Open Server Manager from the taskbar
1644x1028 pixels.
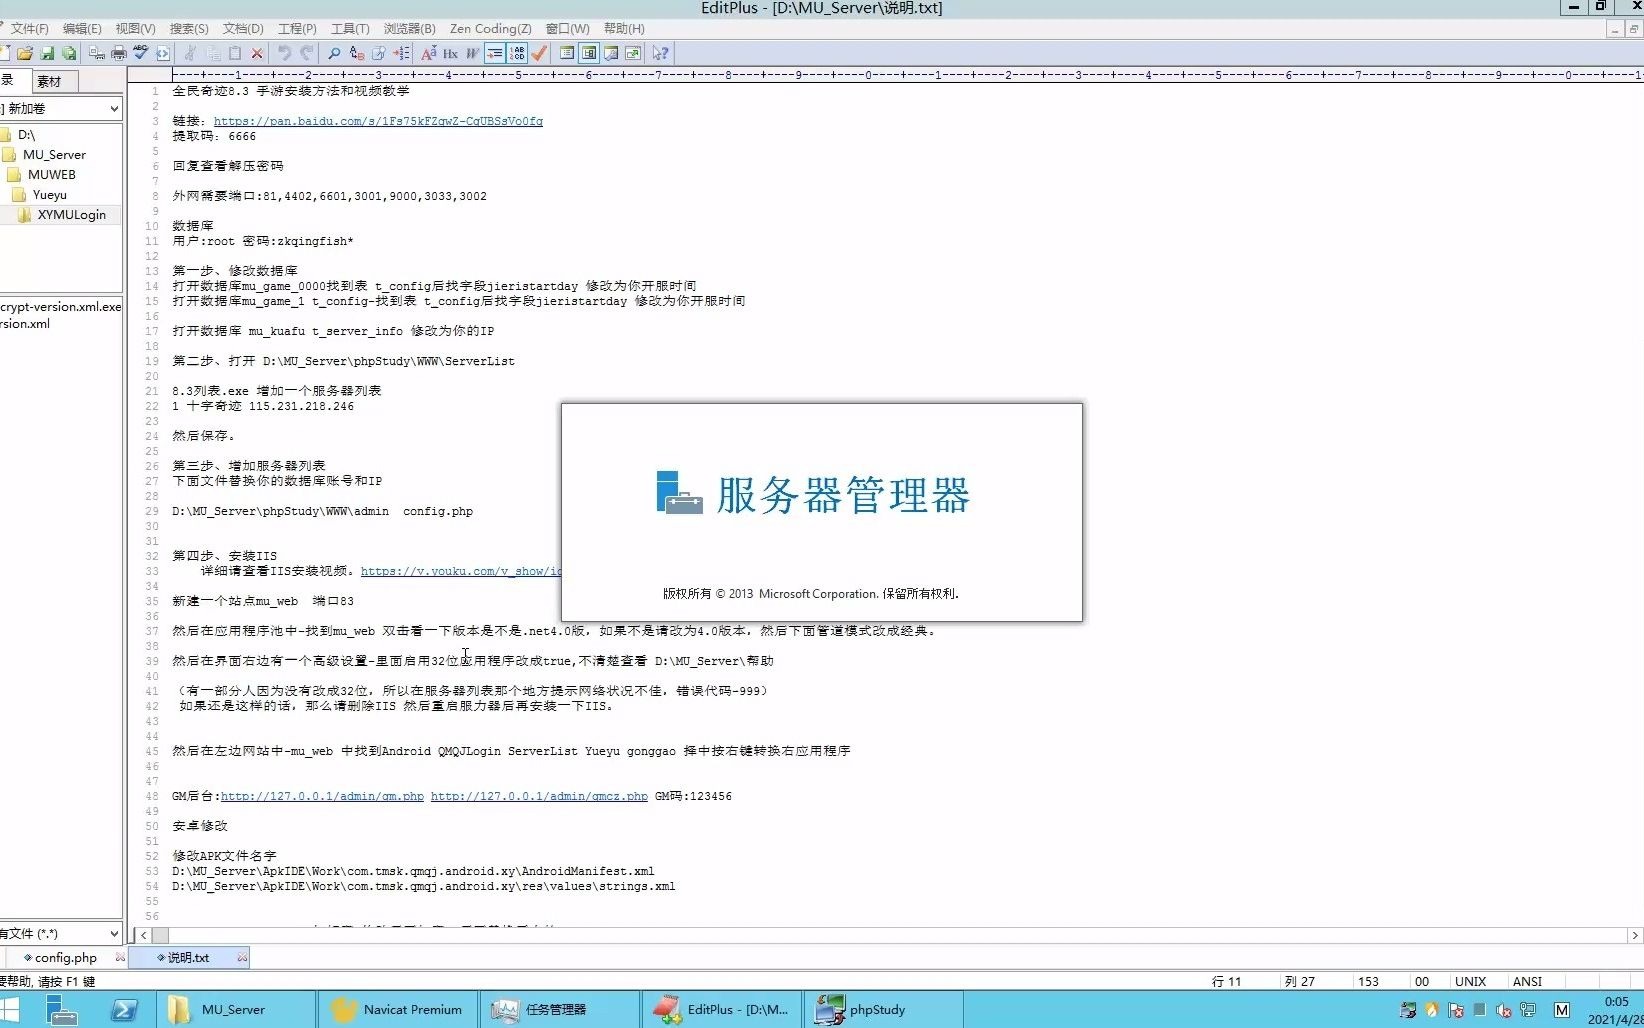point(61,1009)
